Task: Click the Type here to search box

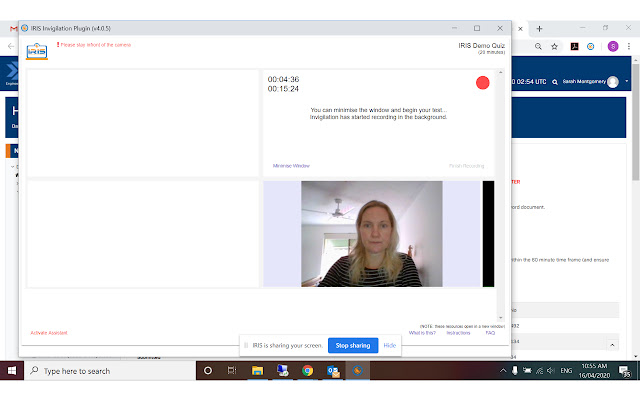Action: click(x=110, y=371)
